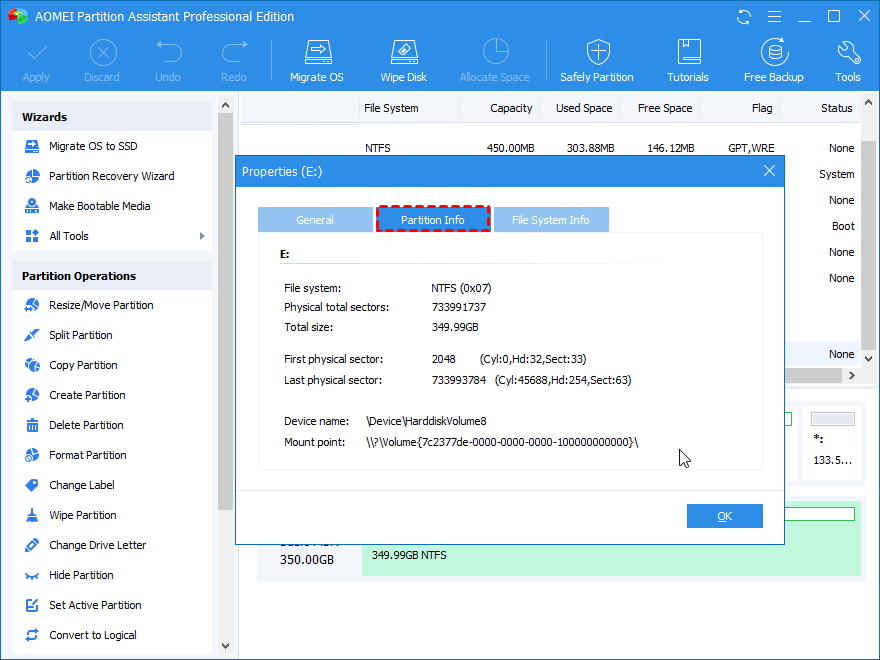This screenshot has width=880, height=660.
Task: Click the refresh icon in title bar
Action: pos(744,17)
